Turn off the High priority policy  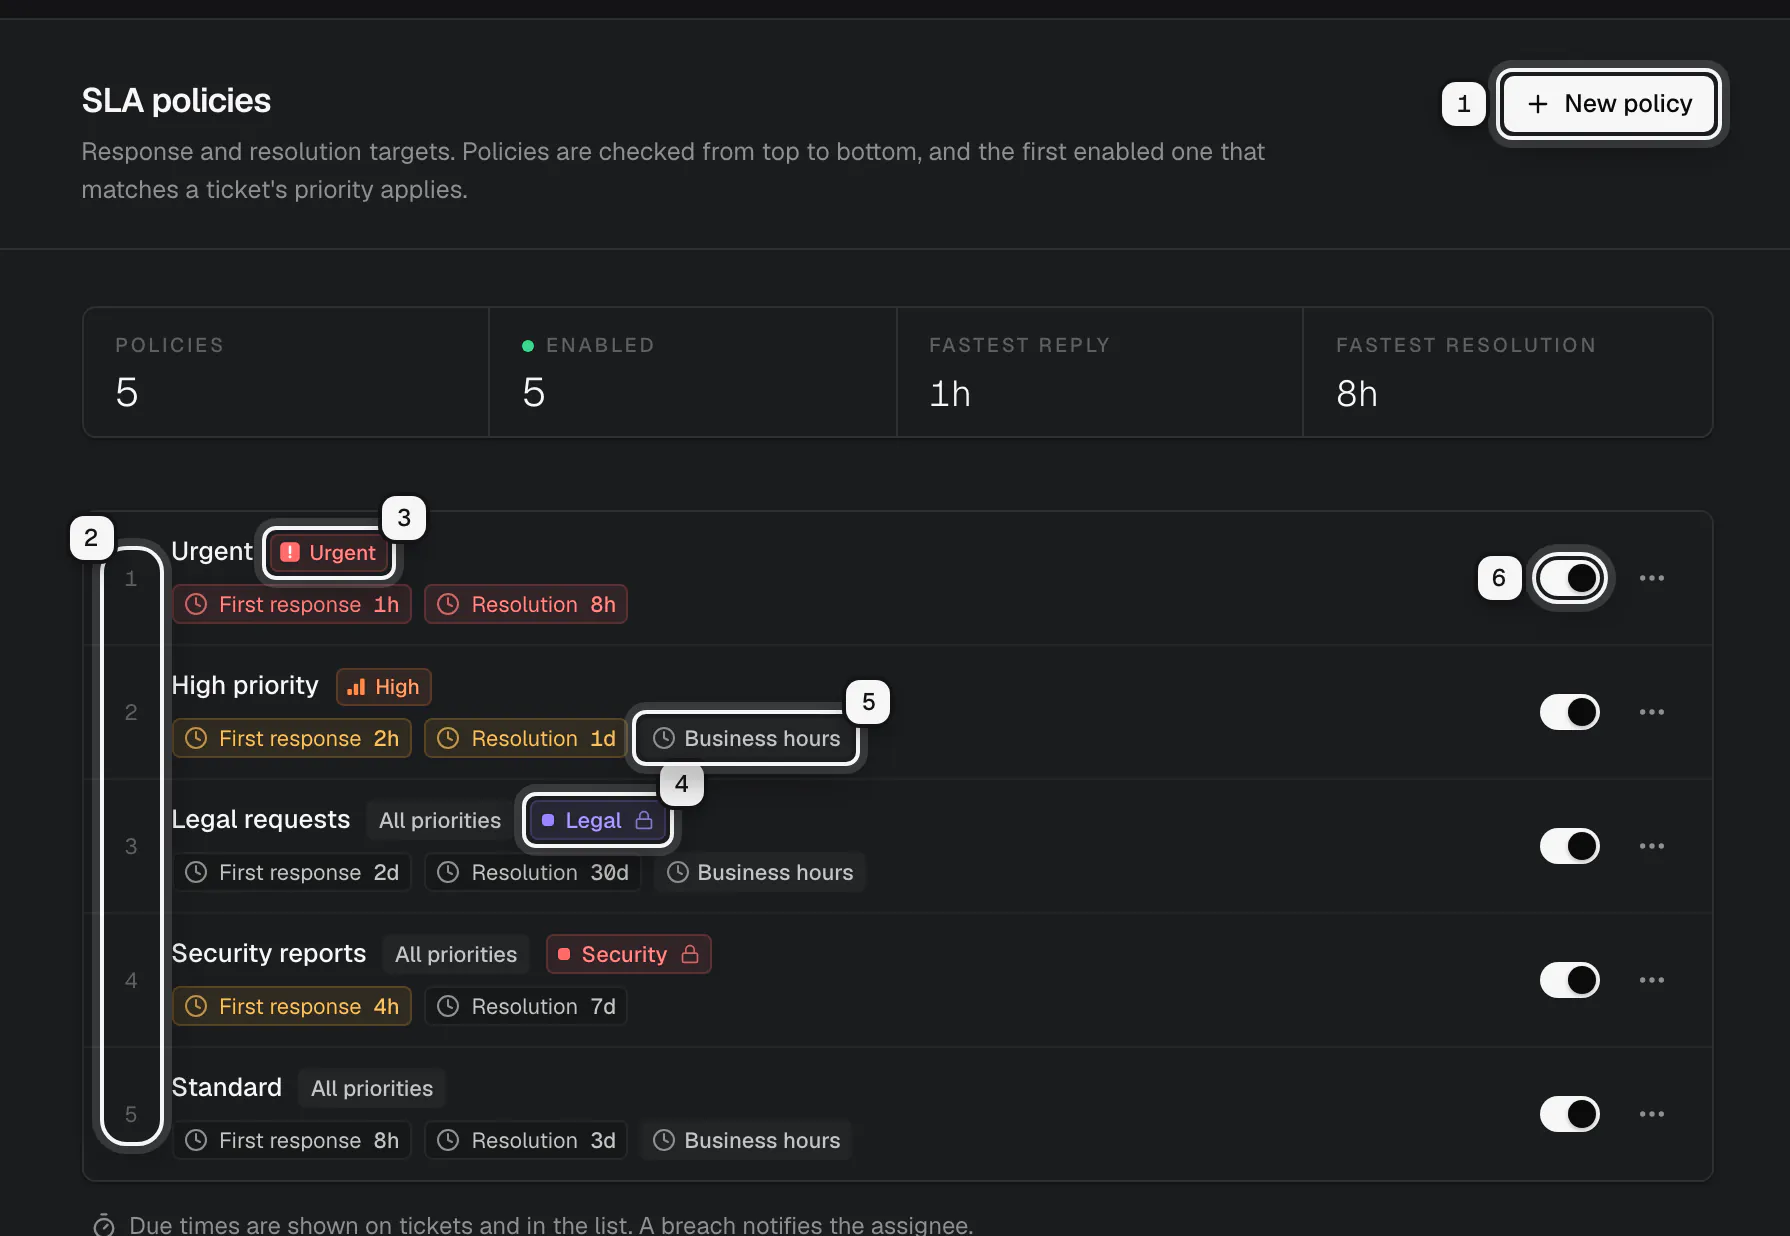click(x=1569, y=712)
